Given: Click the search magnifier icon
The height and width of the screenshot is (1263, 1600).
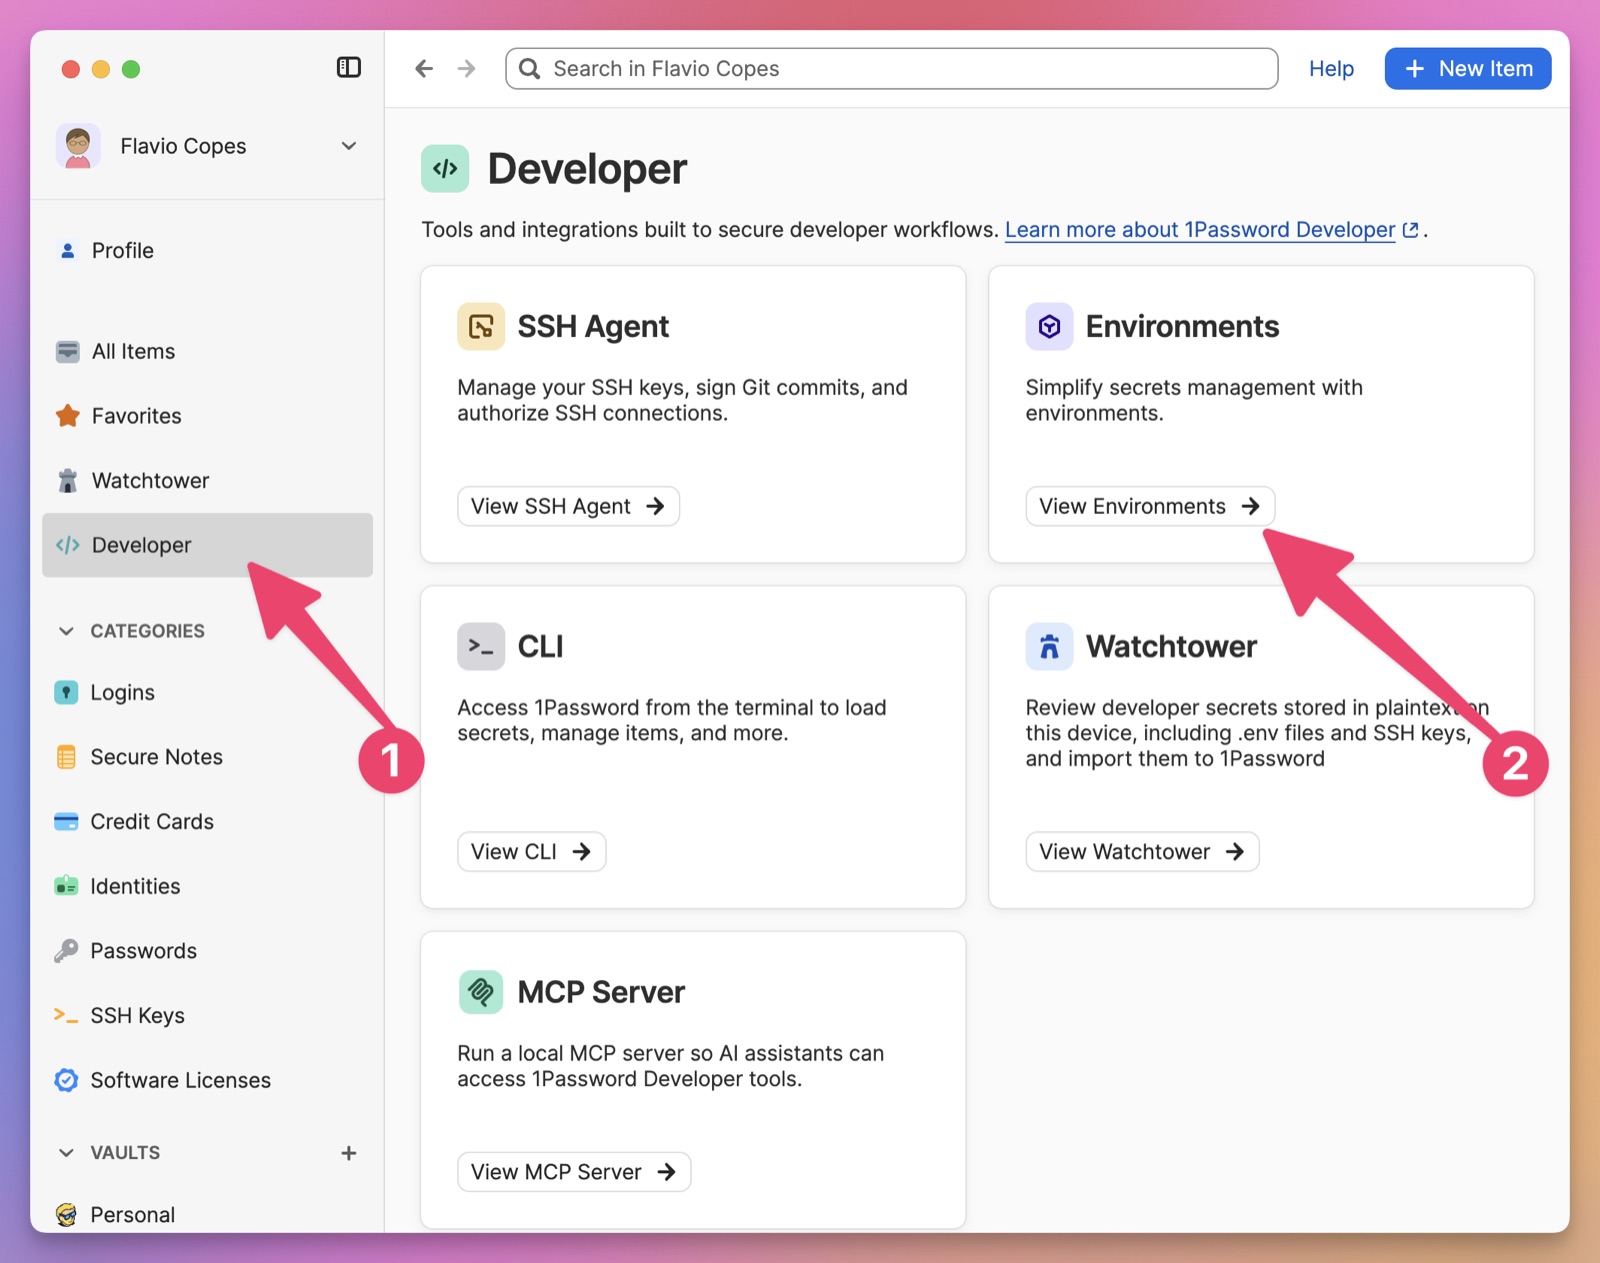Looking at the screenshot, I should pyautogui.click(x=530, y=68).
